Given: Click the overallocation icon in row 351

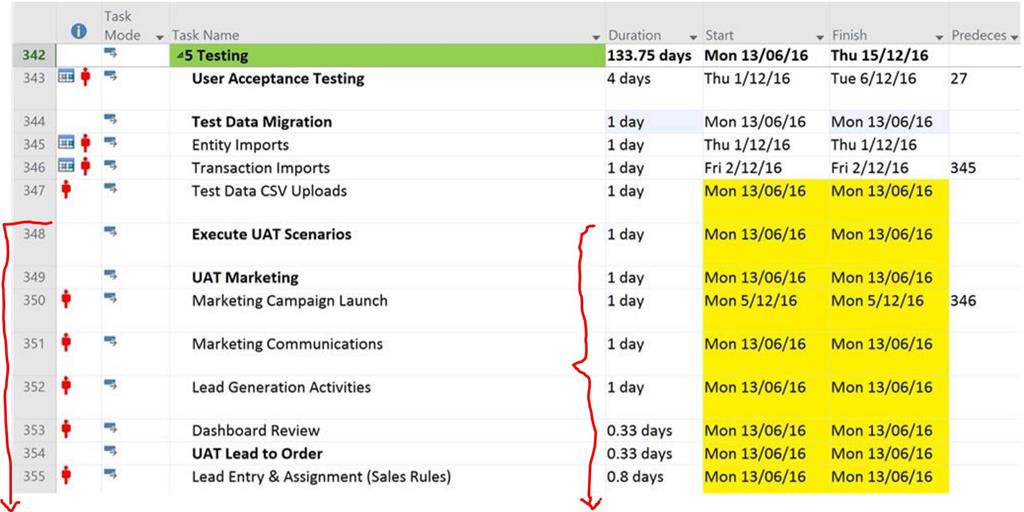Looking at the screenshot, I should tap(65, 342).
